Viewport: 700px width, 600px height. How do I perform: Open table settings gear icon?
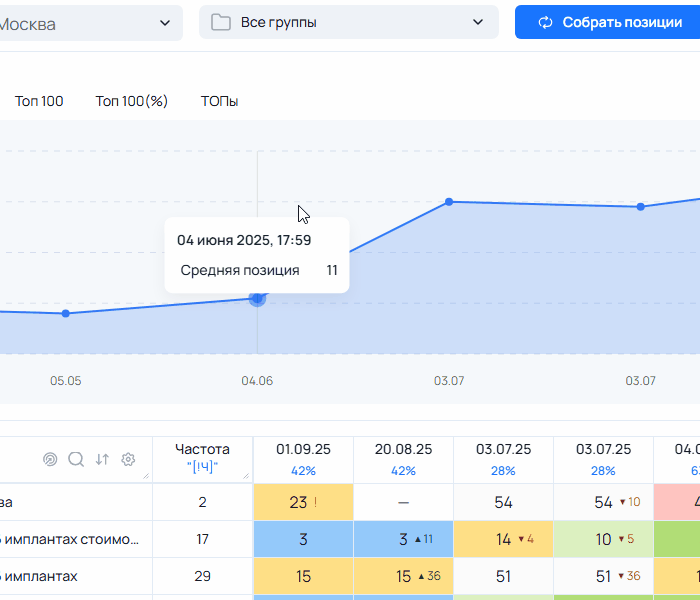(128, 459)
